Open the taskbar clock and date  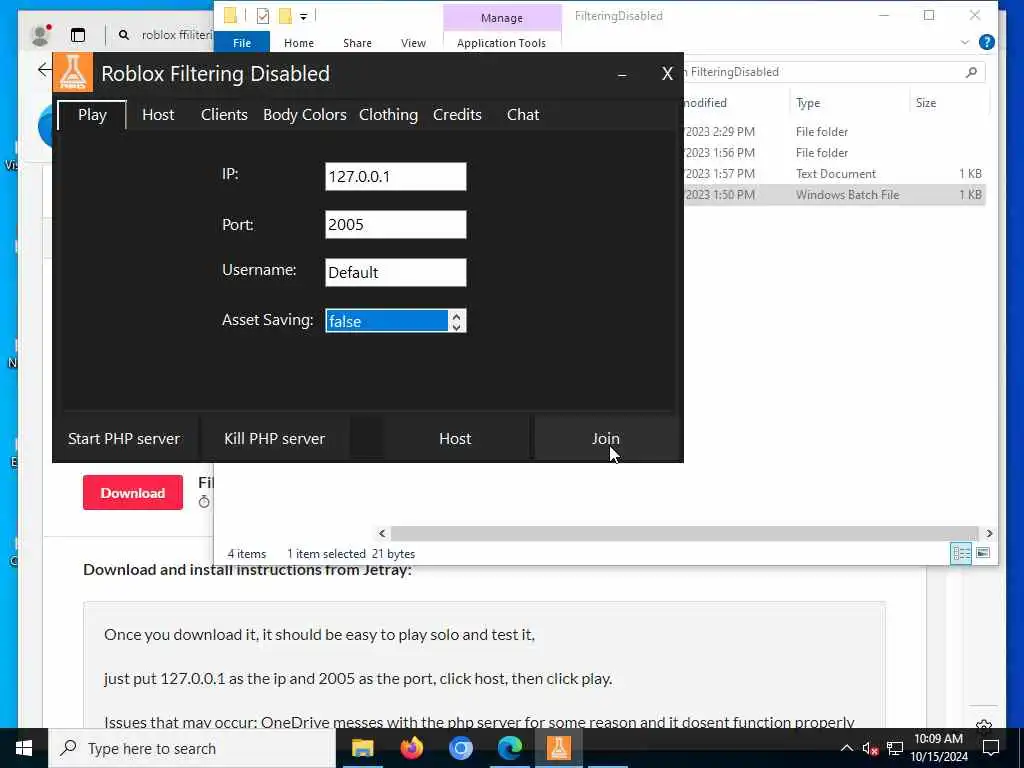pyautogui.click(x=938, y=748)
